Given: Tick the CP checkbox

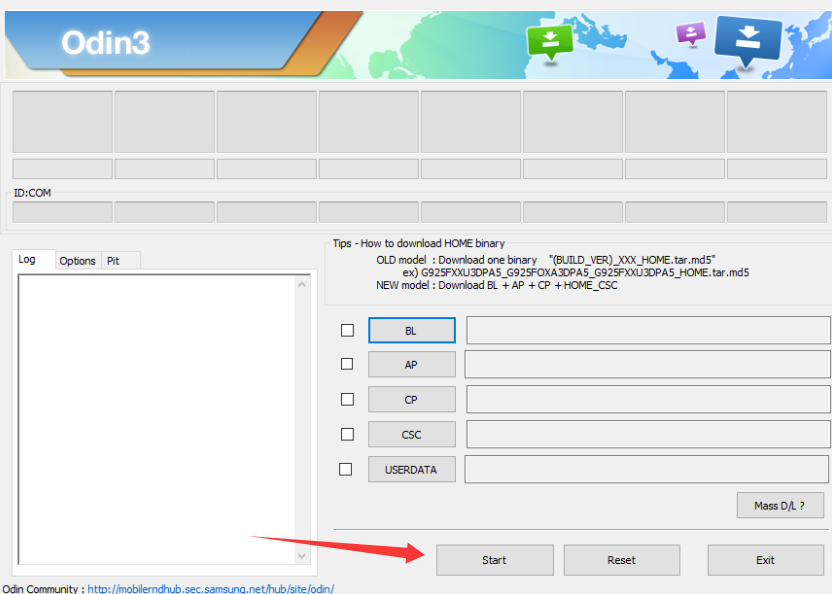Looking at the screenshot, I should point(348,399).
